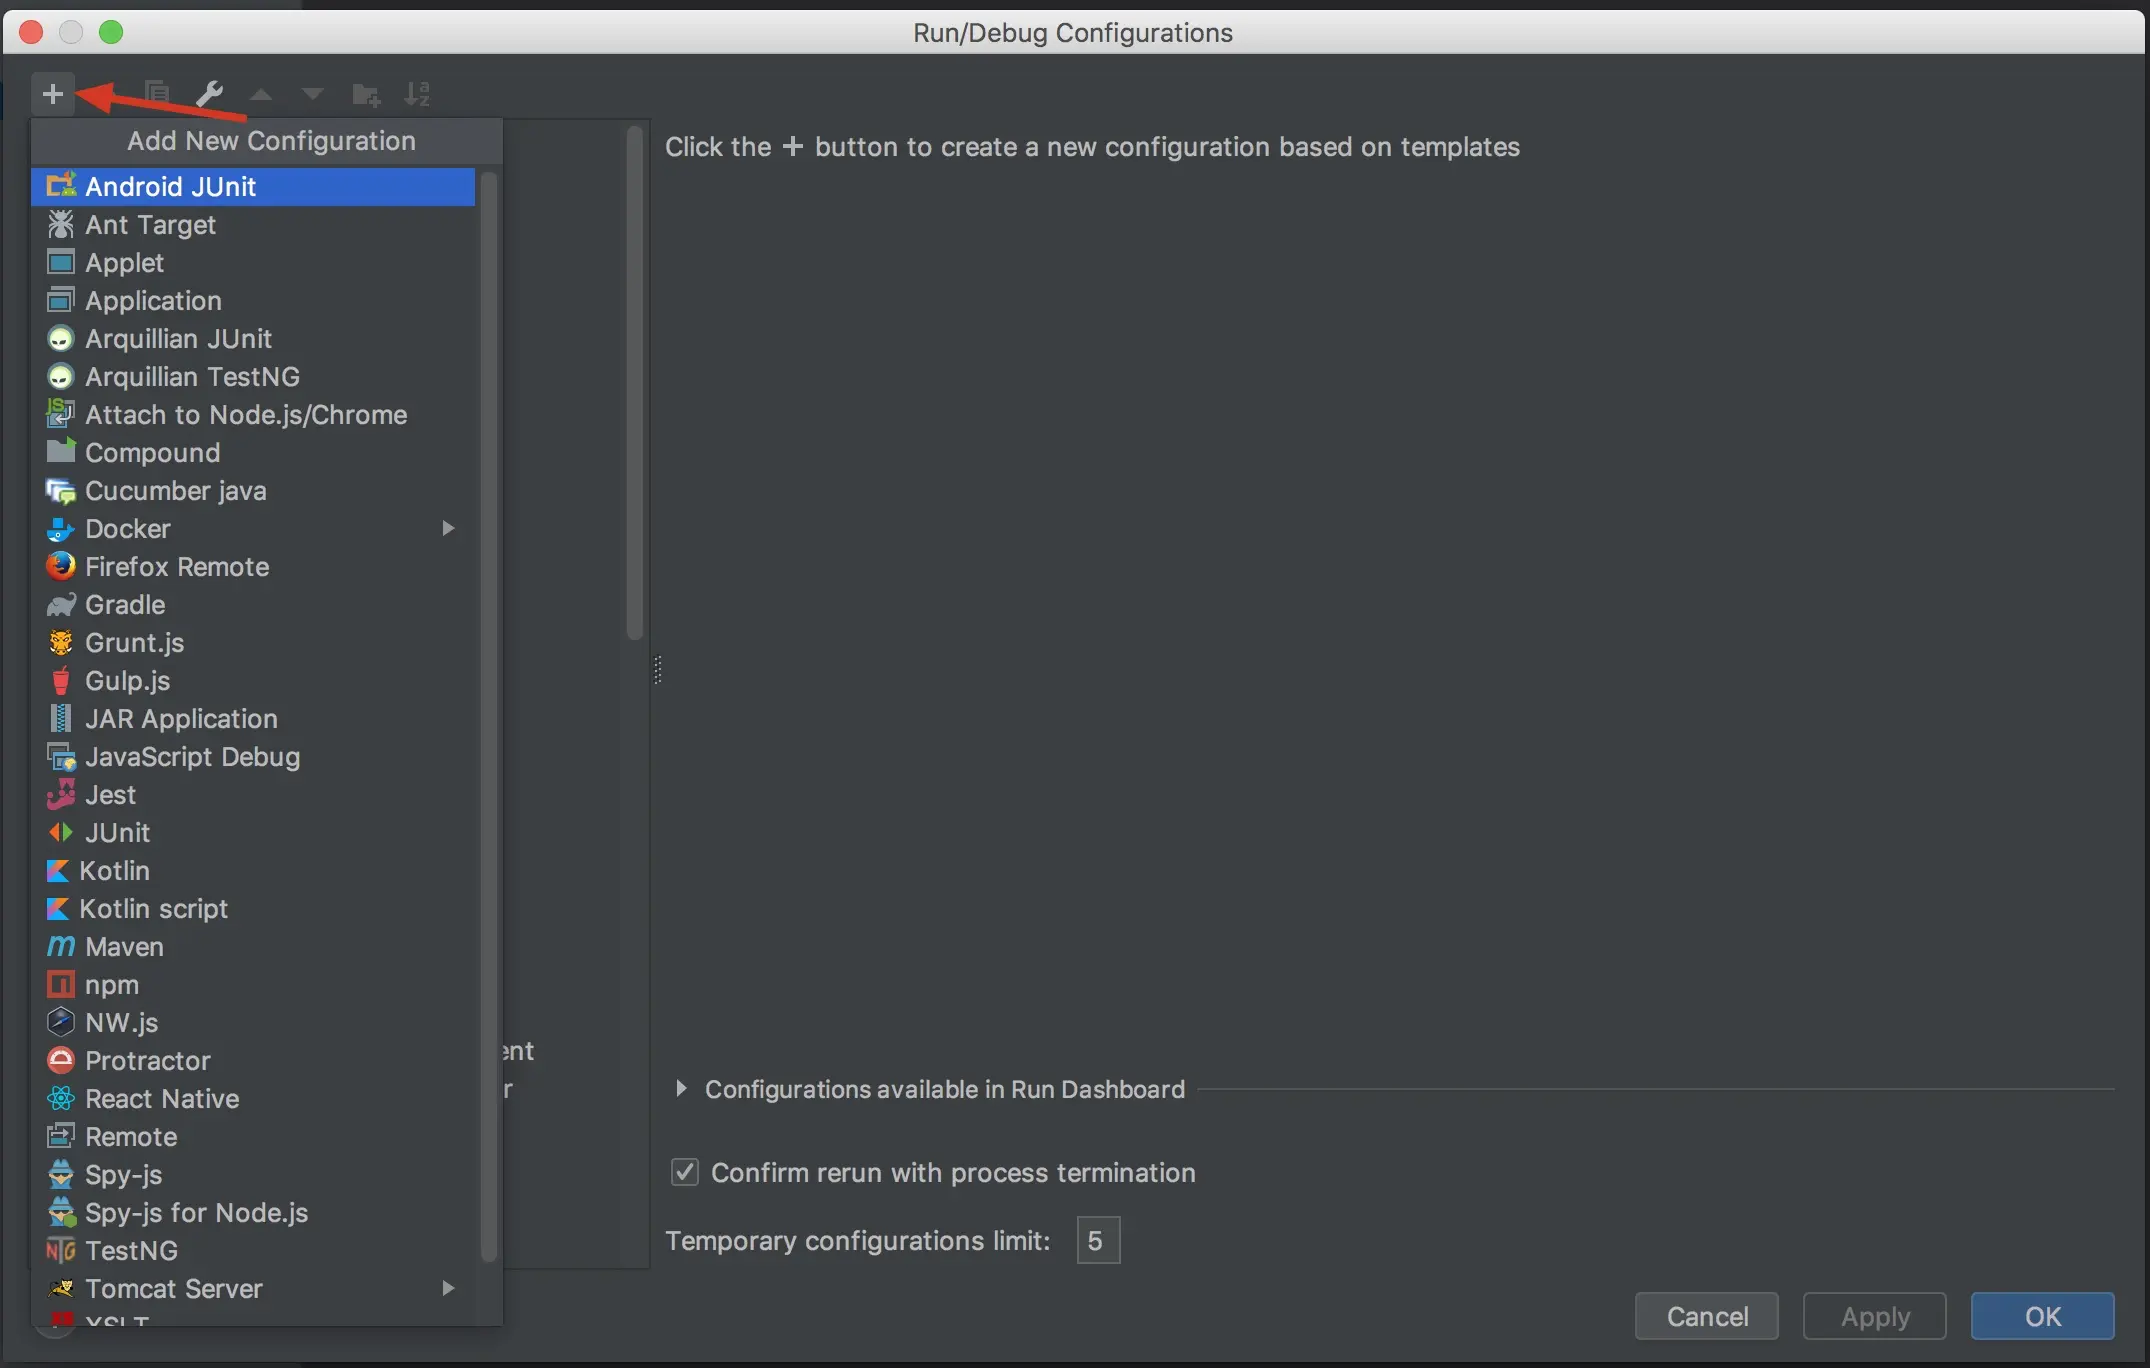Click the wrench Edit Templates icon
The width and height of the screenshot is (2150, 1368).
click(209, 94)
